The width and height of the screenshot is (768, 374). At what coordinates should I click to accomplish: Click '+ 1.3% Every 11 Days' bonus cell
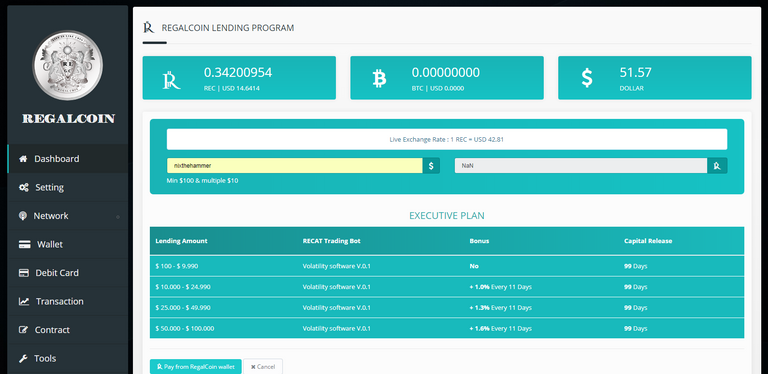coord(501,308)
